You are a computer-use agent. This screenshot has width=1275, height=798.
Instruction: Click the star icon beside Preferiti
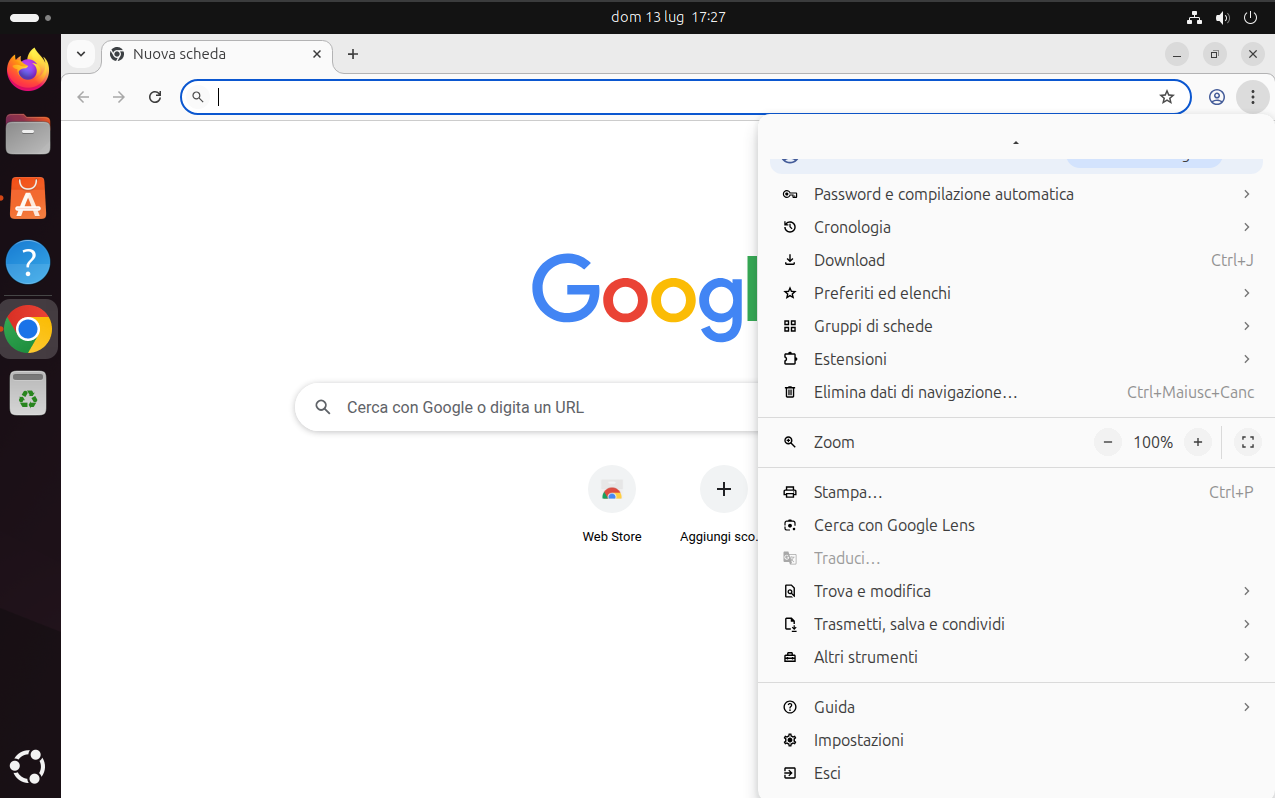coord(790,293)
